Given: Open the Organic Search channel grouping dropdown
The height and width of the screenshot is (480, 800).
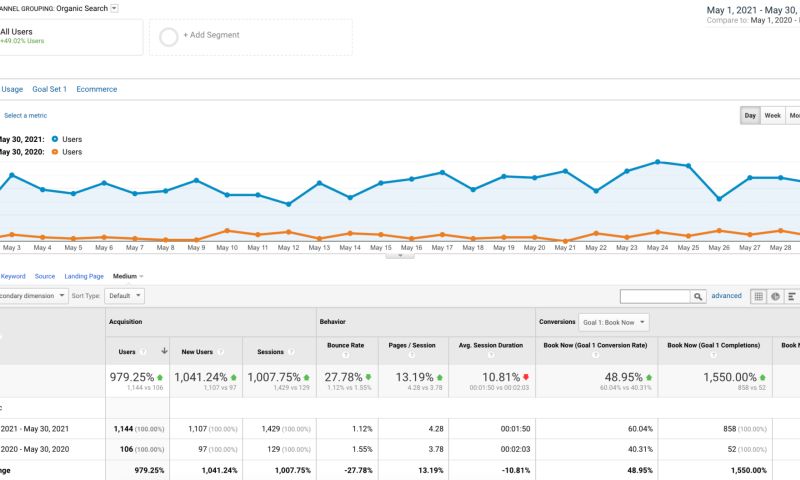Looking at the screenshot, I should [114, 8].
